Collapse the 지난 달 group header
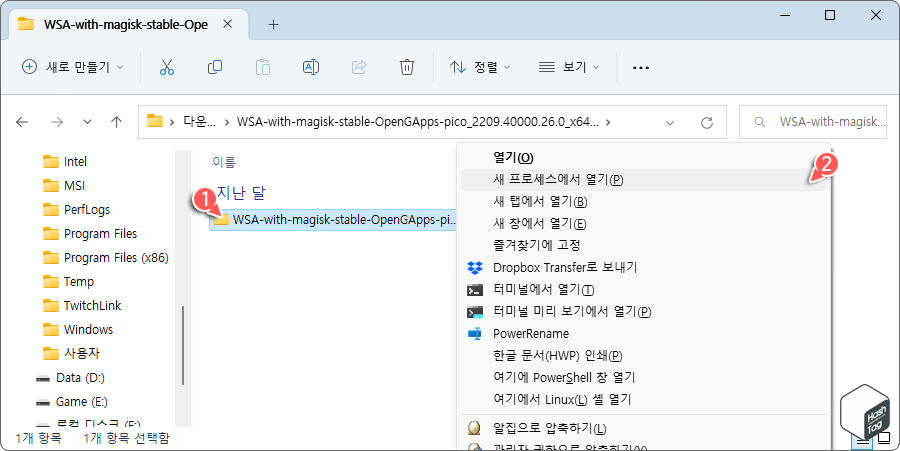 coord(241,193)
